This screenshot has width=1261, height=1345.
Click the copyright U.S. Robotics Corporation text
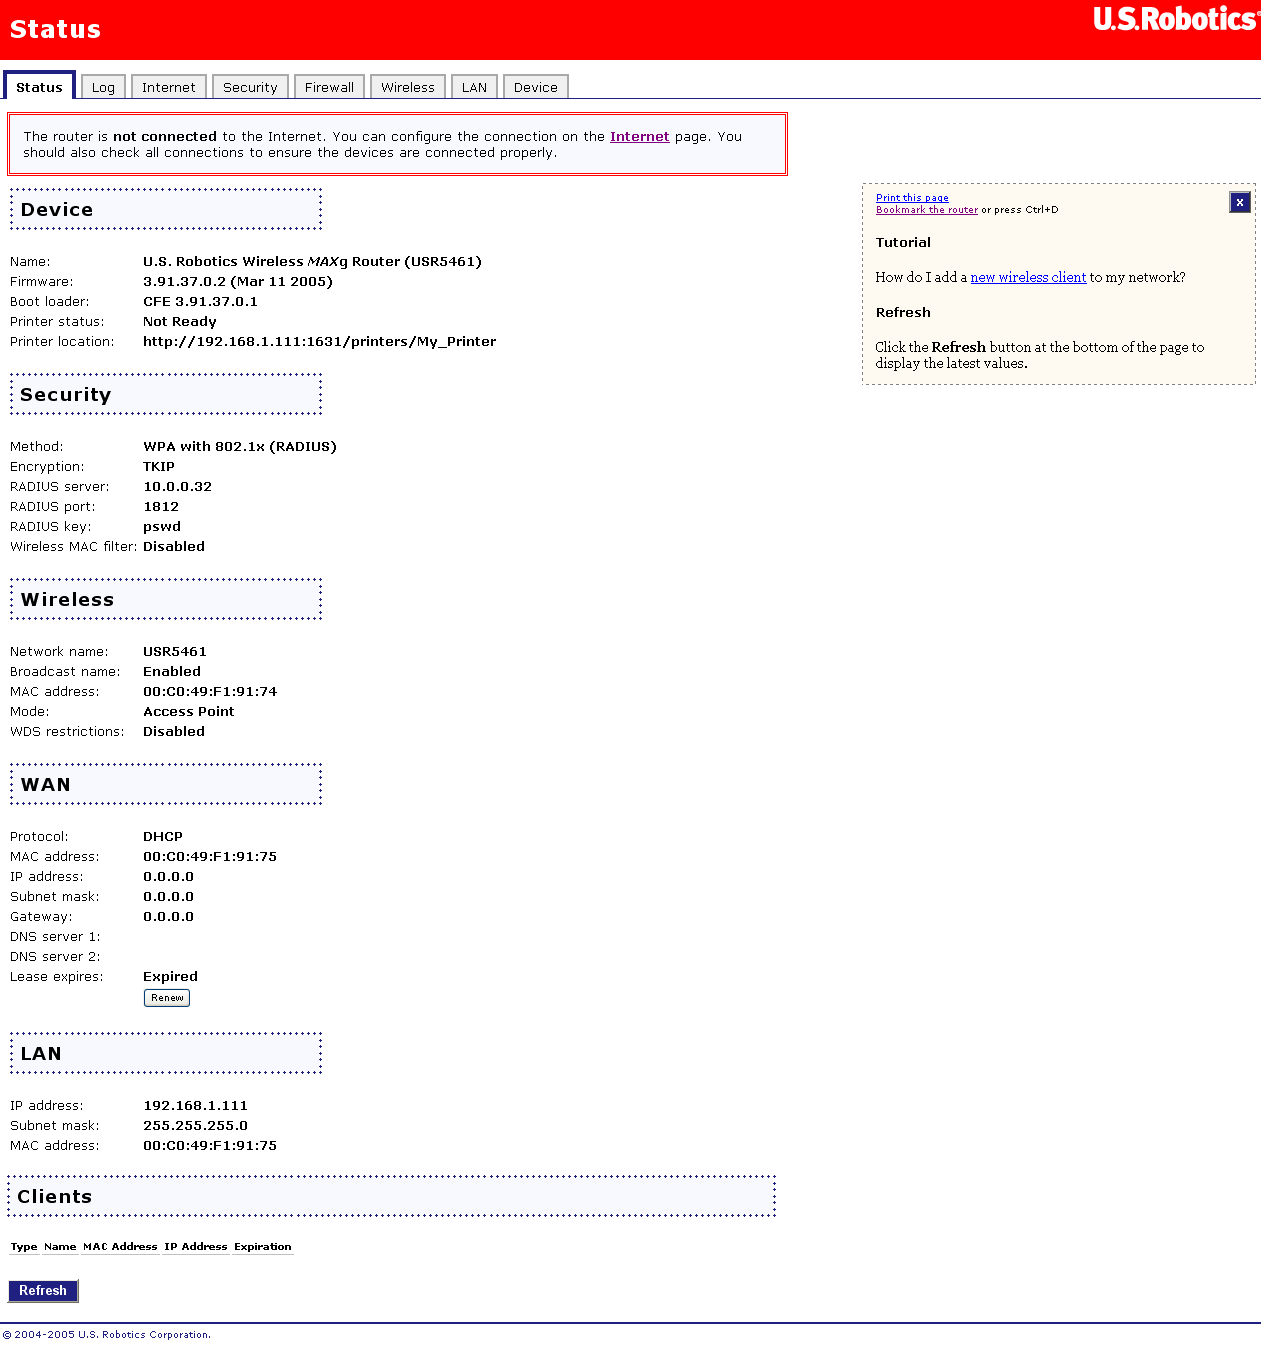[107, 1334]
